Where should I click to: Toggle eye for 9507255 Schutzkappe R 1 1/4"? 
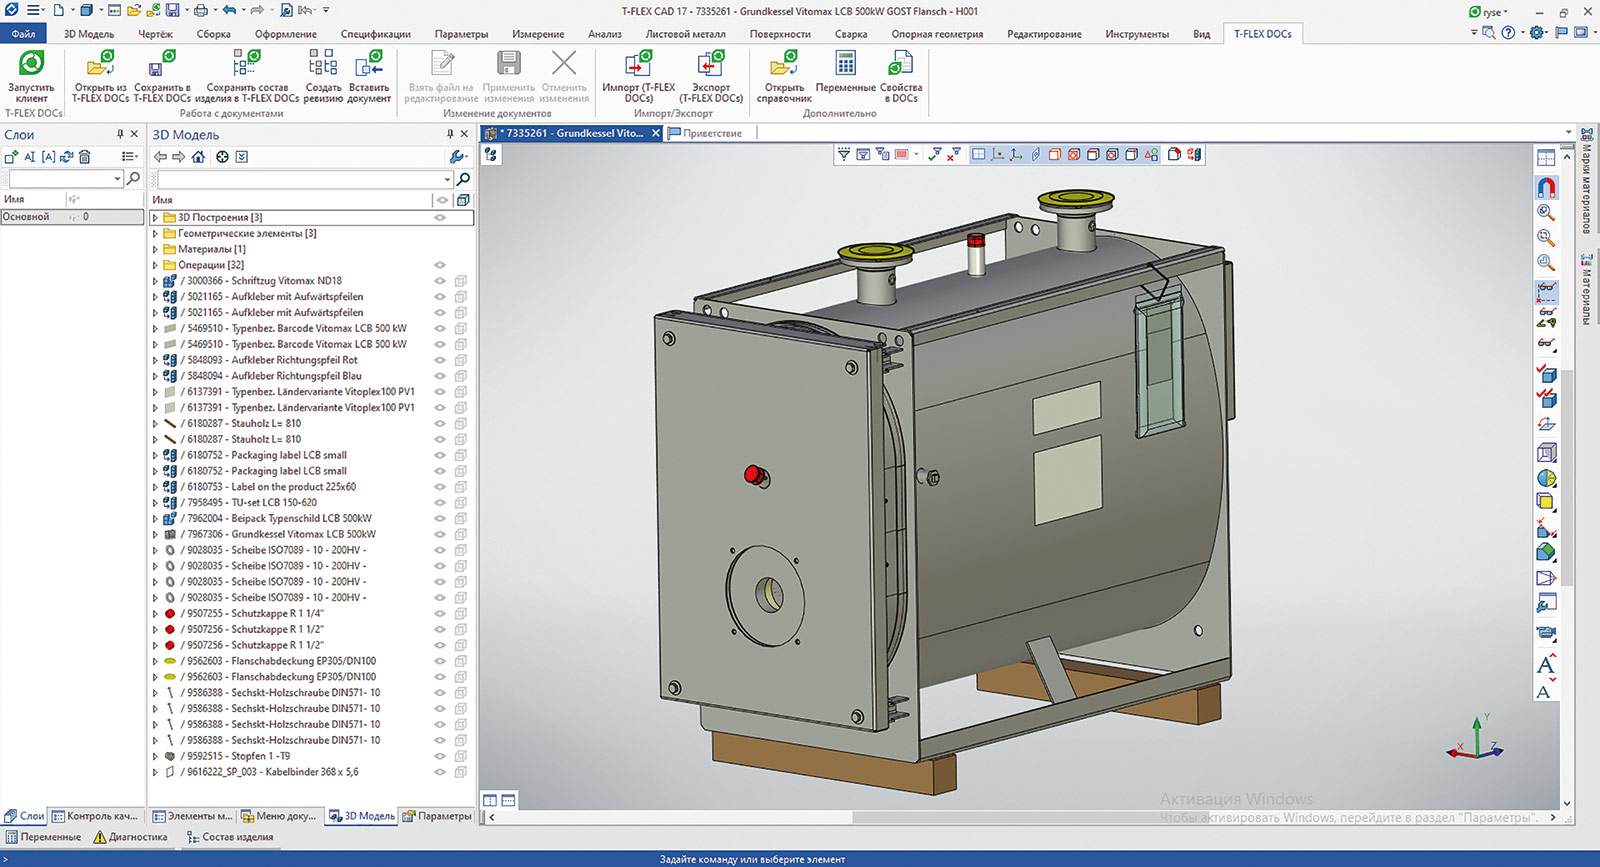439,614
